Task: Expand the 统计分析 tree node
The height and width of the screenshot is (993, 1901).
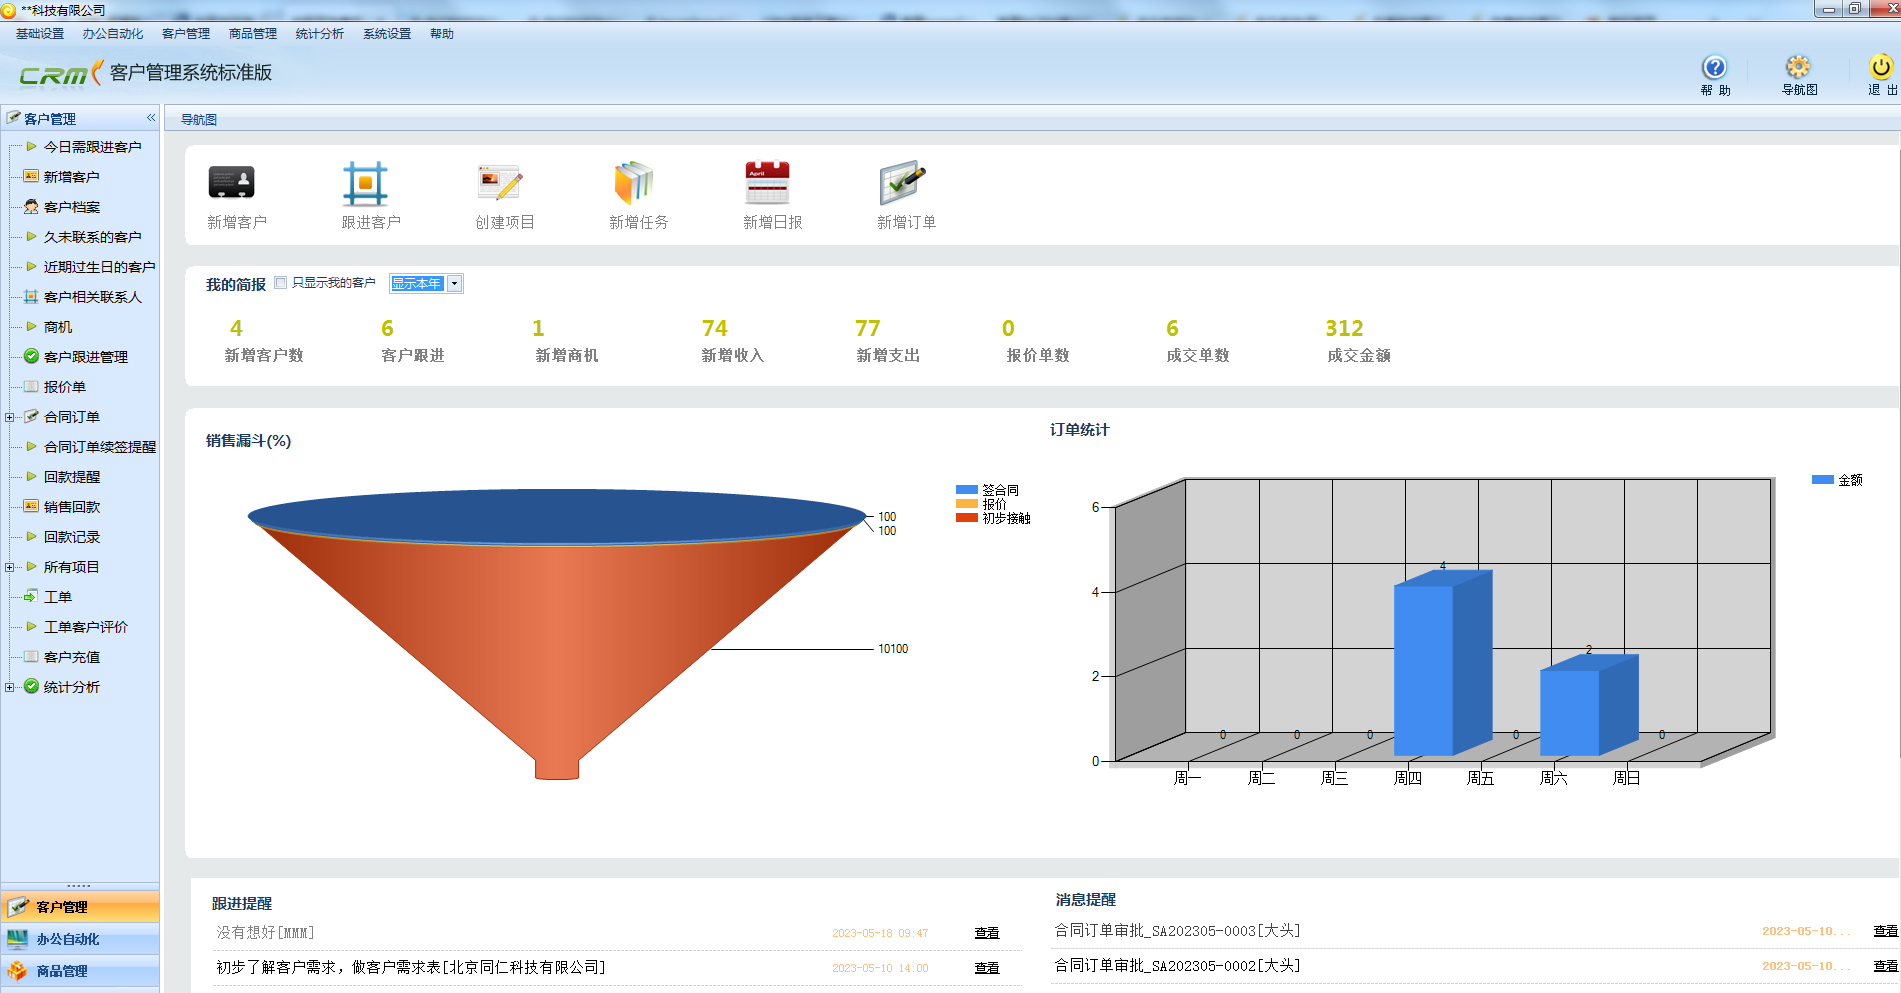Action: coord(9,687)
